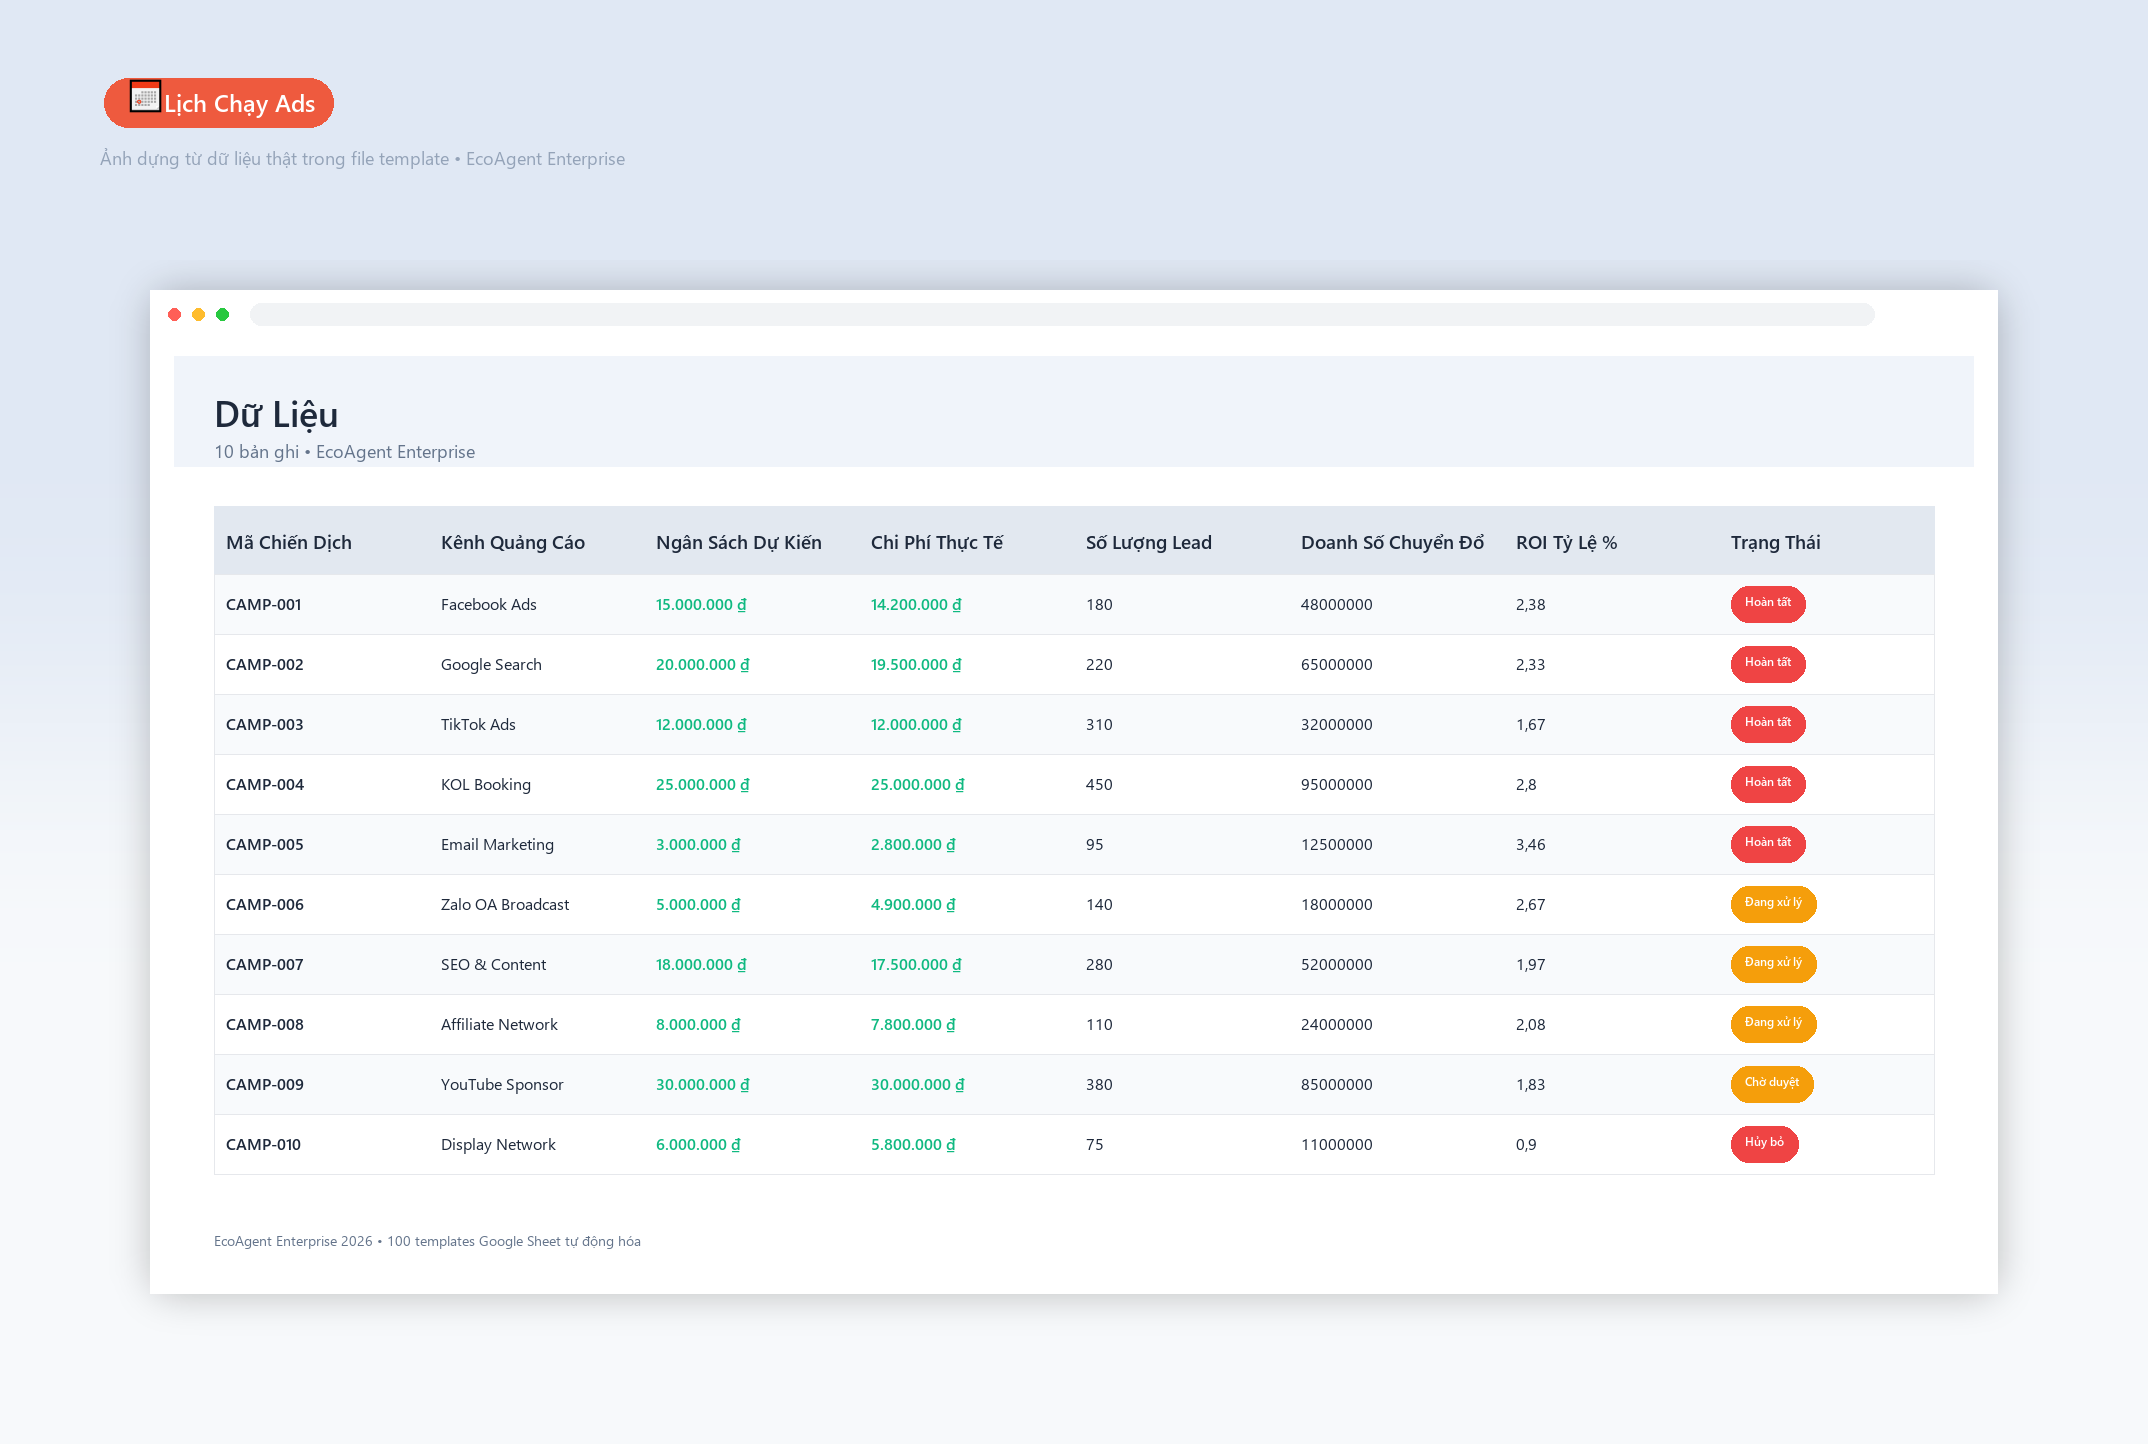This screenshot has width=2148, height=1444.
Task: Click the 19.500.000 ₫ actual cost value
Action: (916, 665)
